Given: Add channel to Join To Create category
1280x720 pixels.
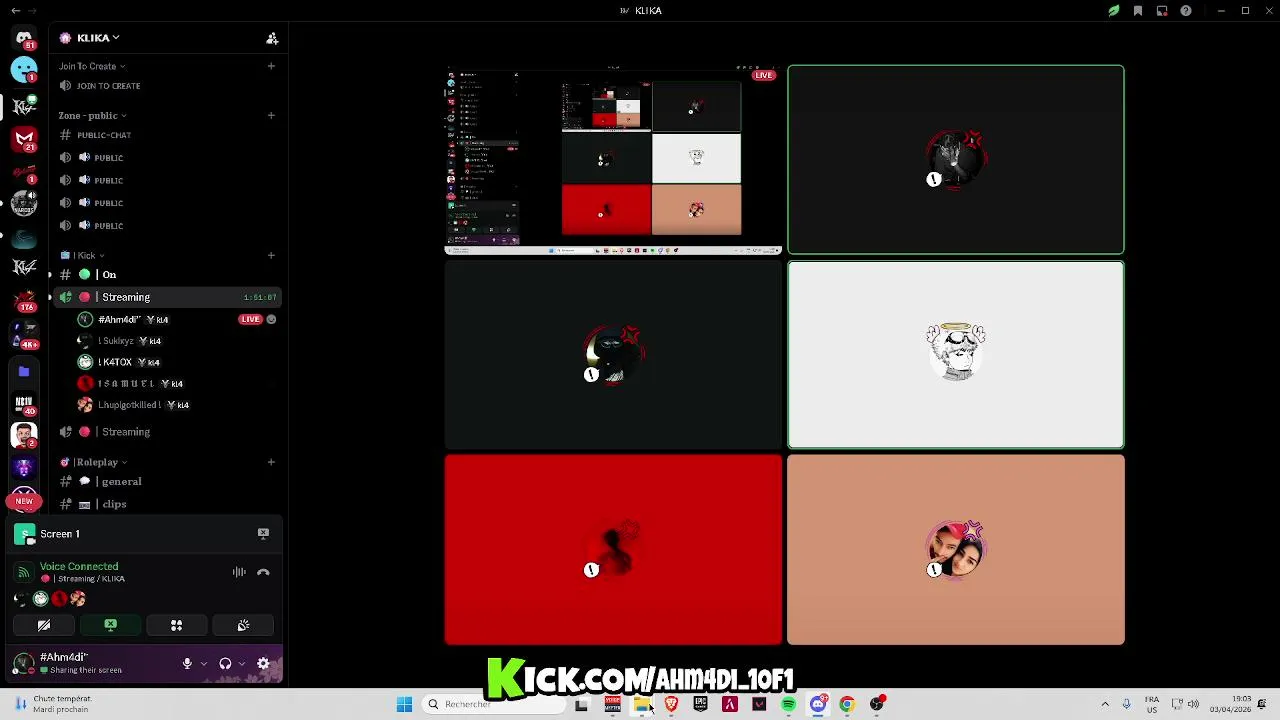Looking at the screenshot, I should (x=271, y=66).
